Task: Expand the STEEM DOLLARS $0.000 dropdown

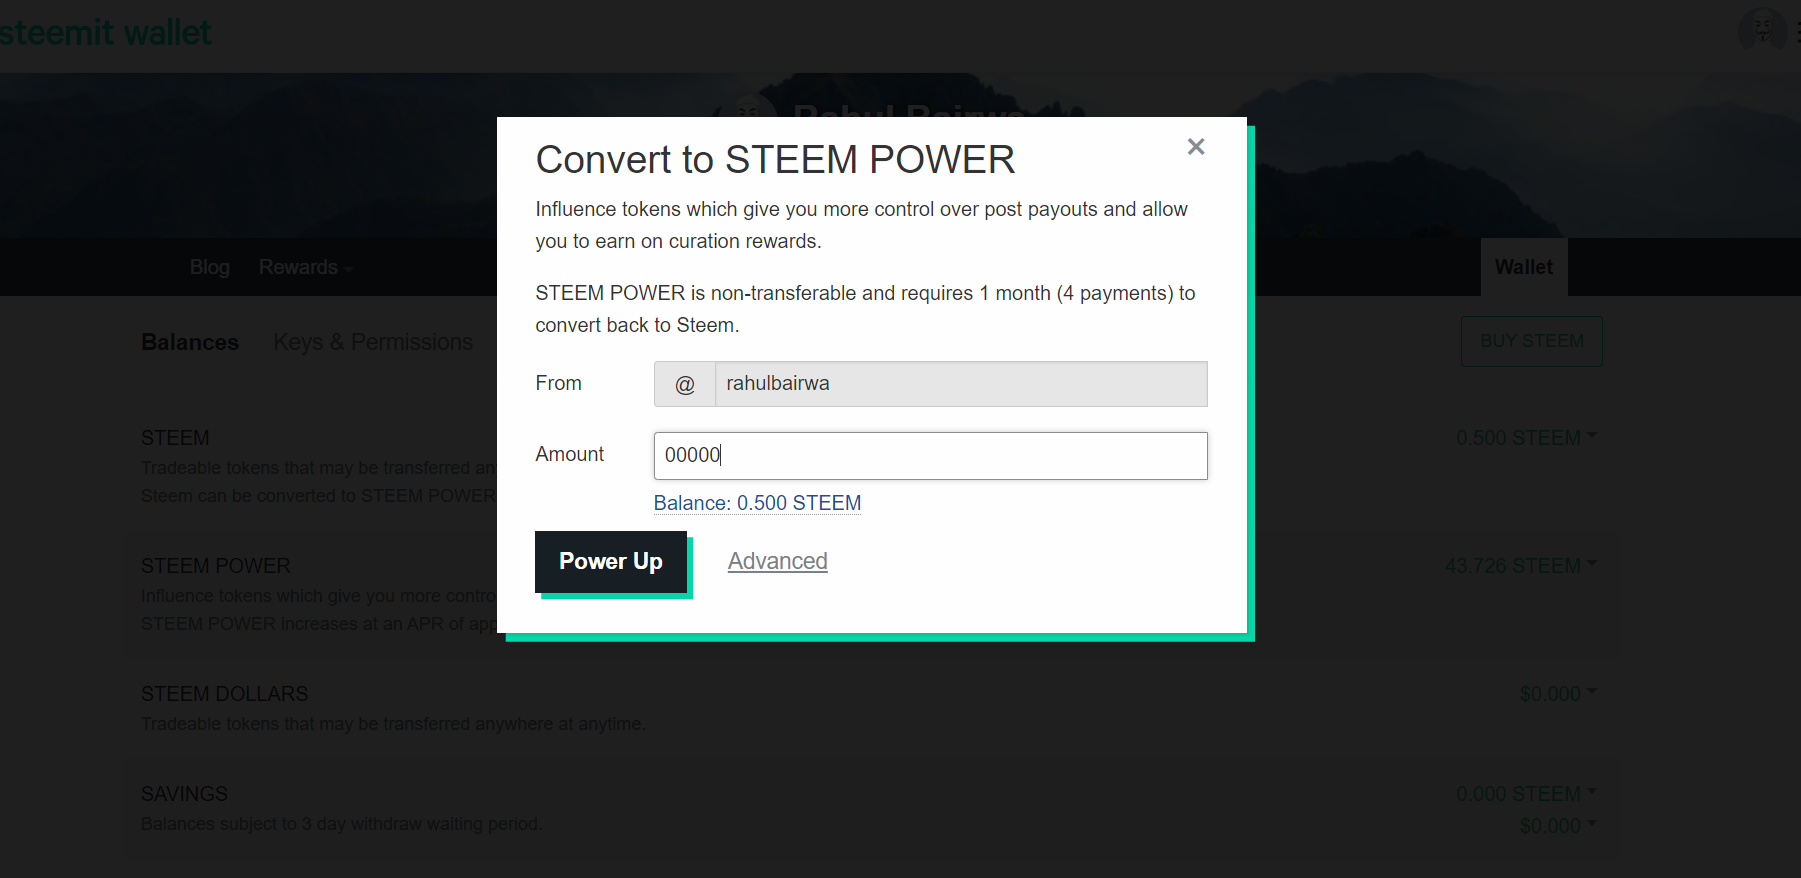Action: coord(1557,694)
